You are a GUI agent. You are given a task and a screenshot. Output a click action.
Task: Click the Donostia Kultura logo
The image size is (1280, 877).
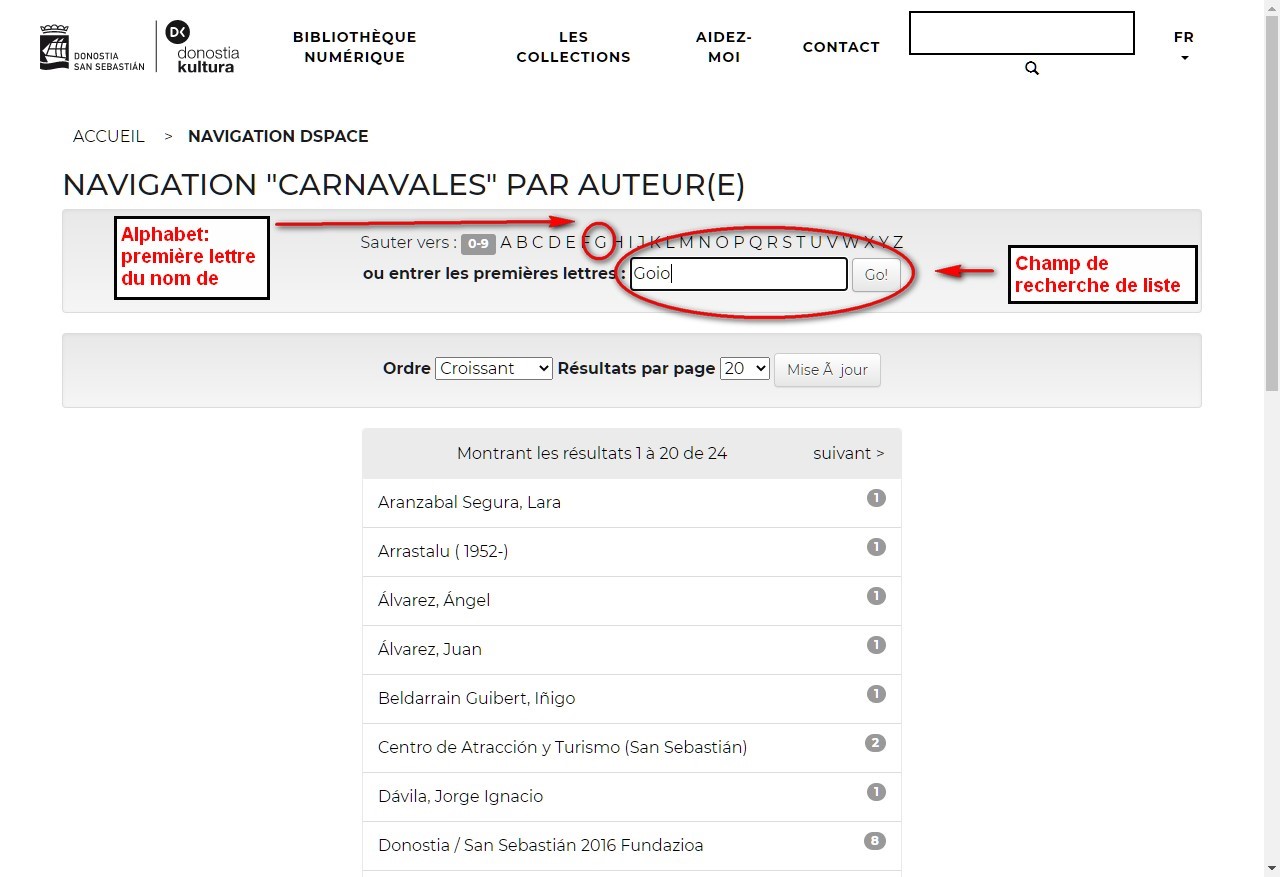pos(203,47)
